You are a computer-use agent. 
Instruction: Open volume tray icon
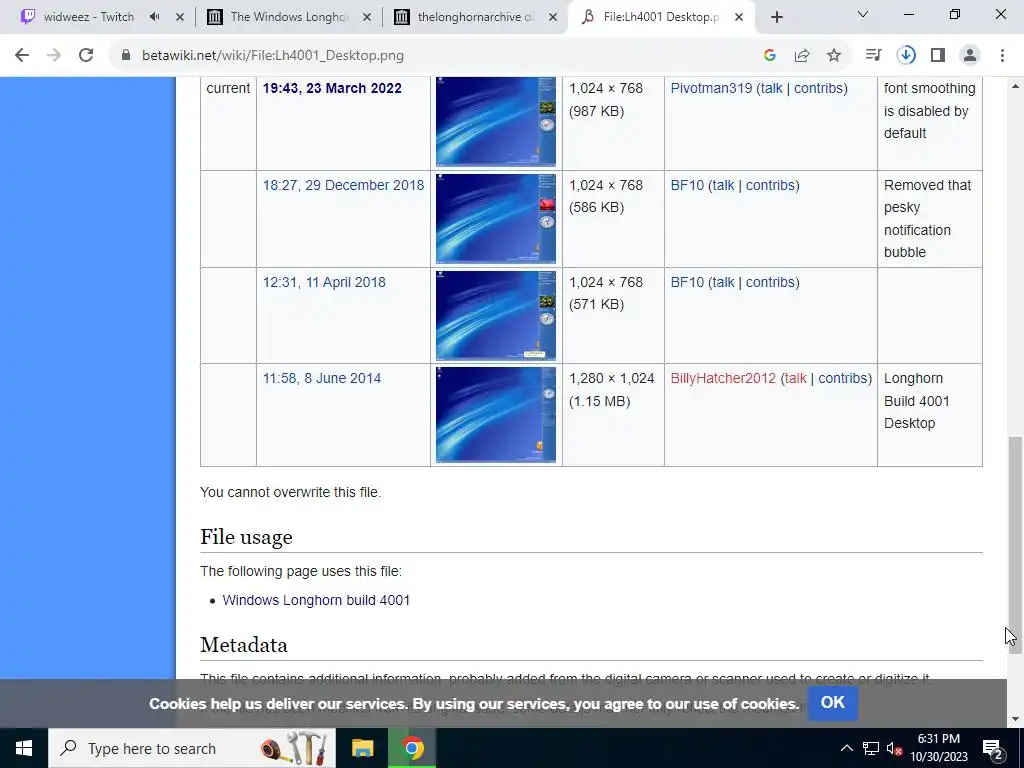pyautogui.click(x=895, y=748)
